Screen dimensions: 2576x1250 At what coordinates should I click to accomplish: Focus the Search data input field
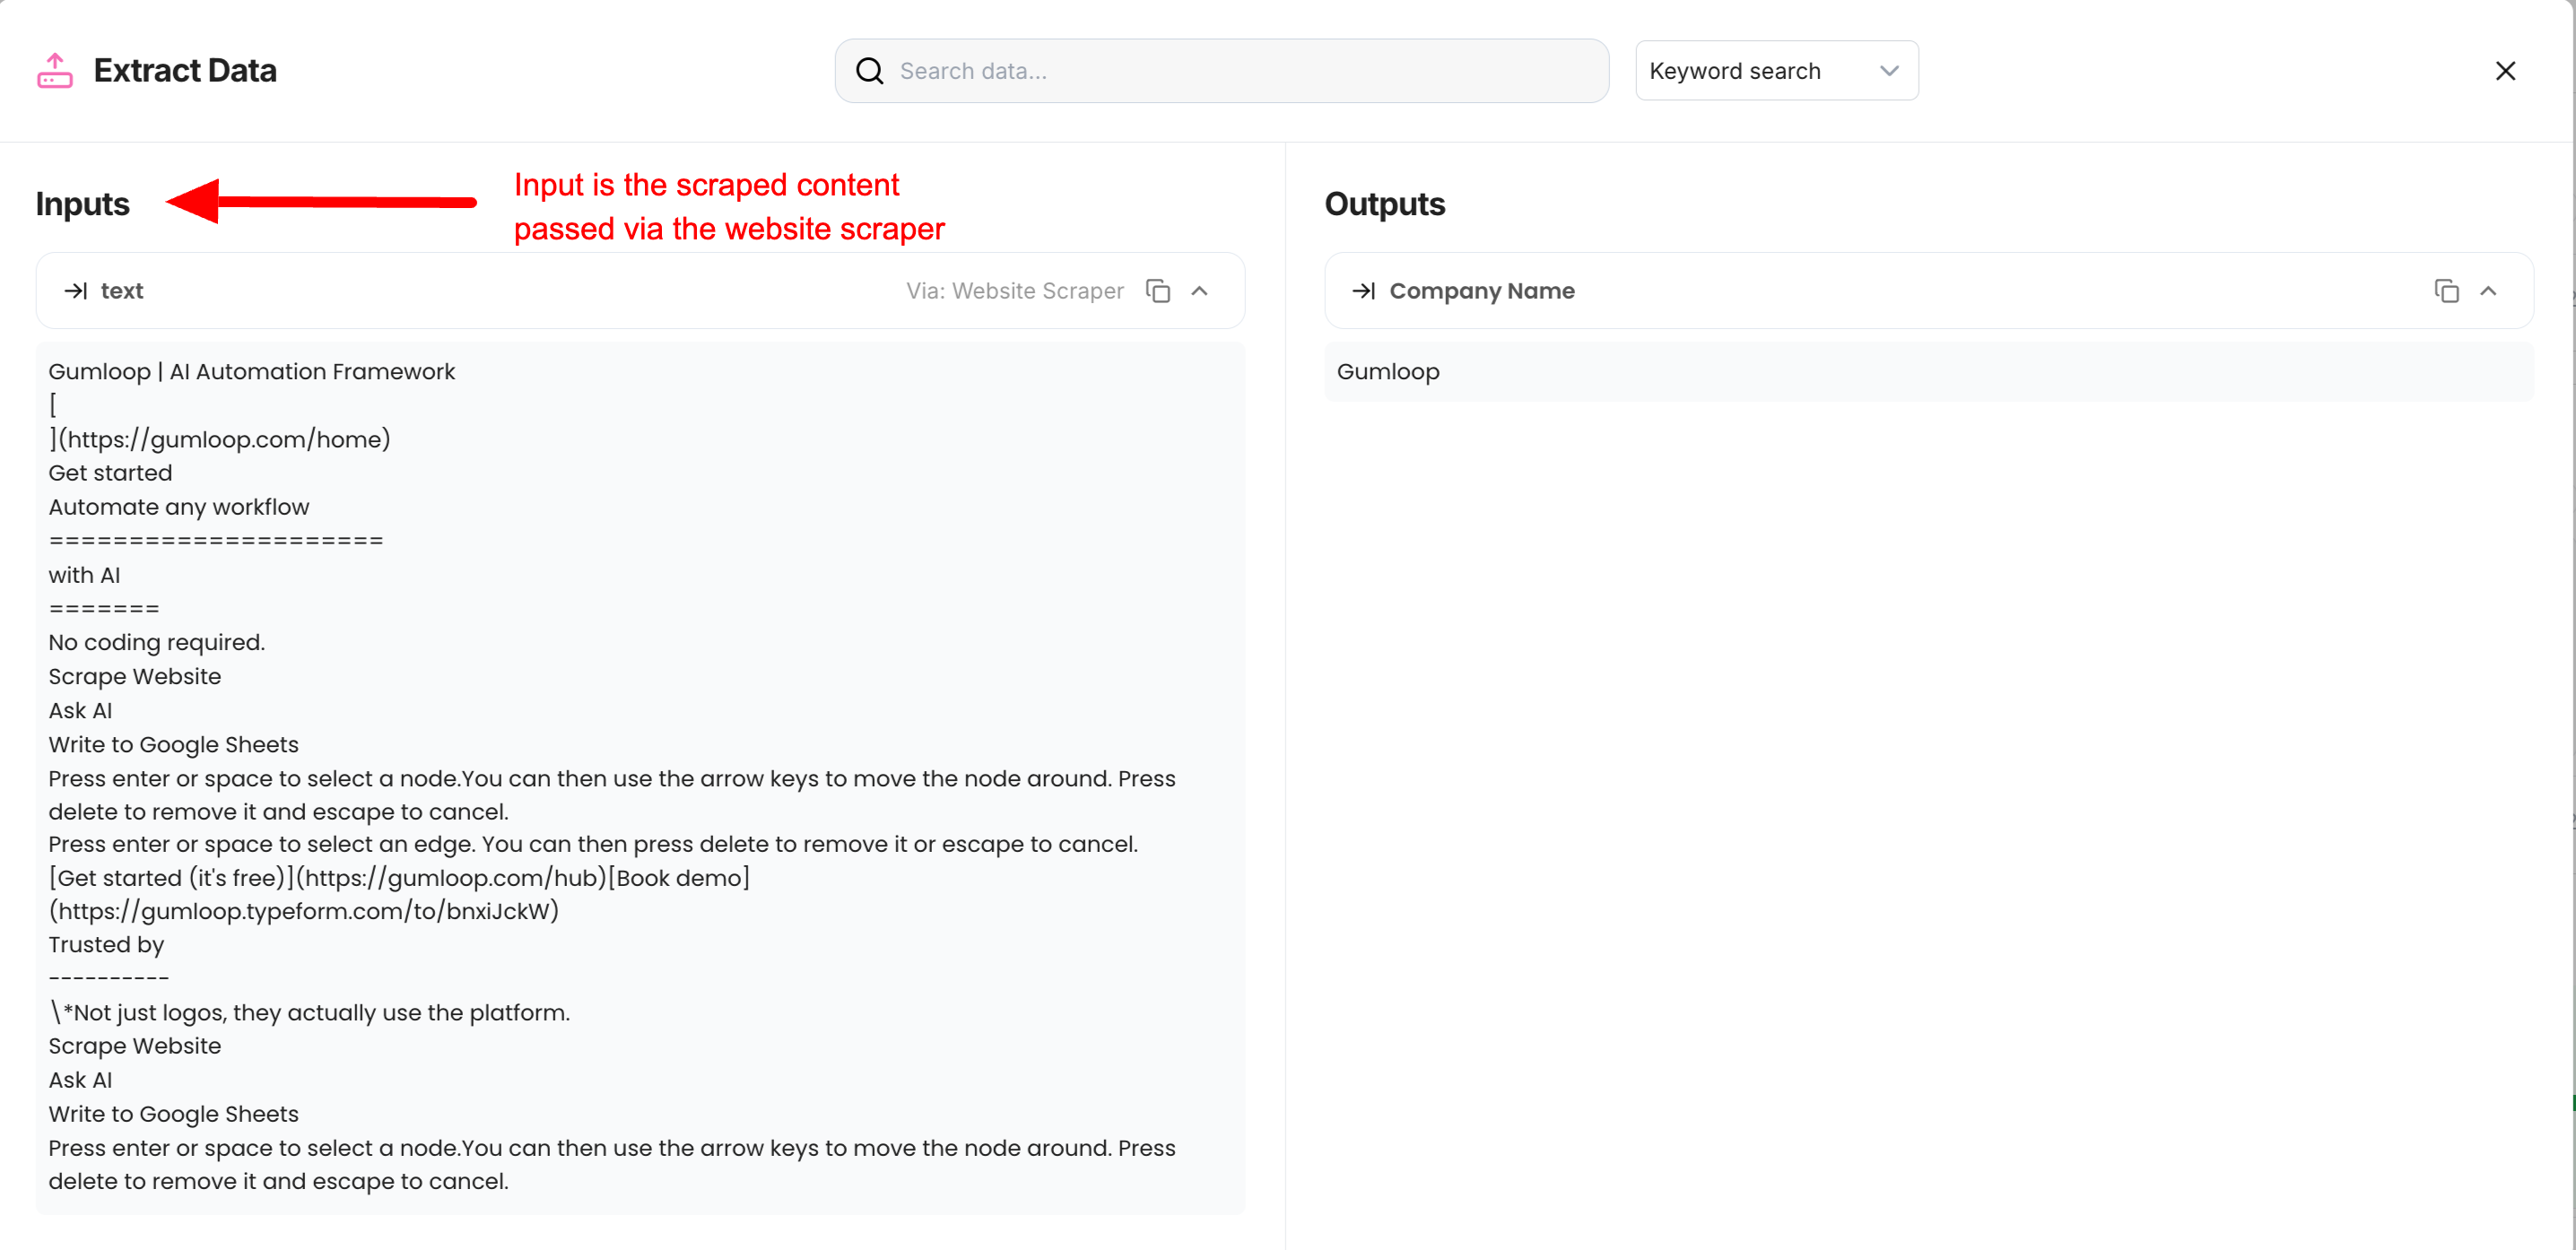(1221, 71)
